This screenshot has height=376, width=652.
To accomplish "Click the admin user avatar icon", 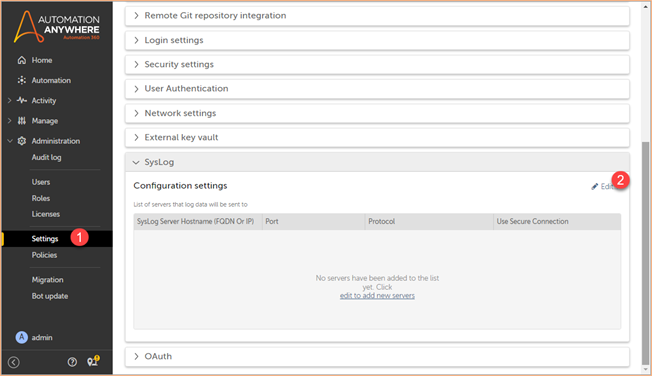I will tap(22, 337).
